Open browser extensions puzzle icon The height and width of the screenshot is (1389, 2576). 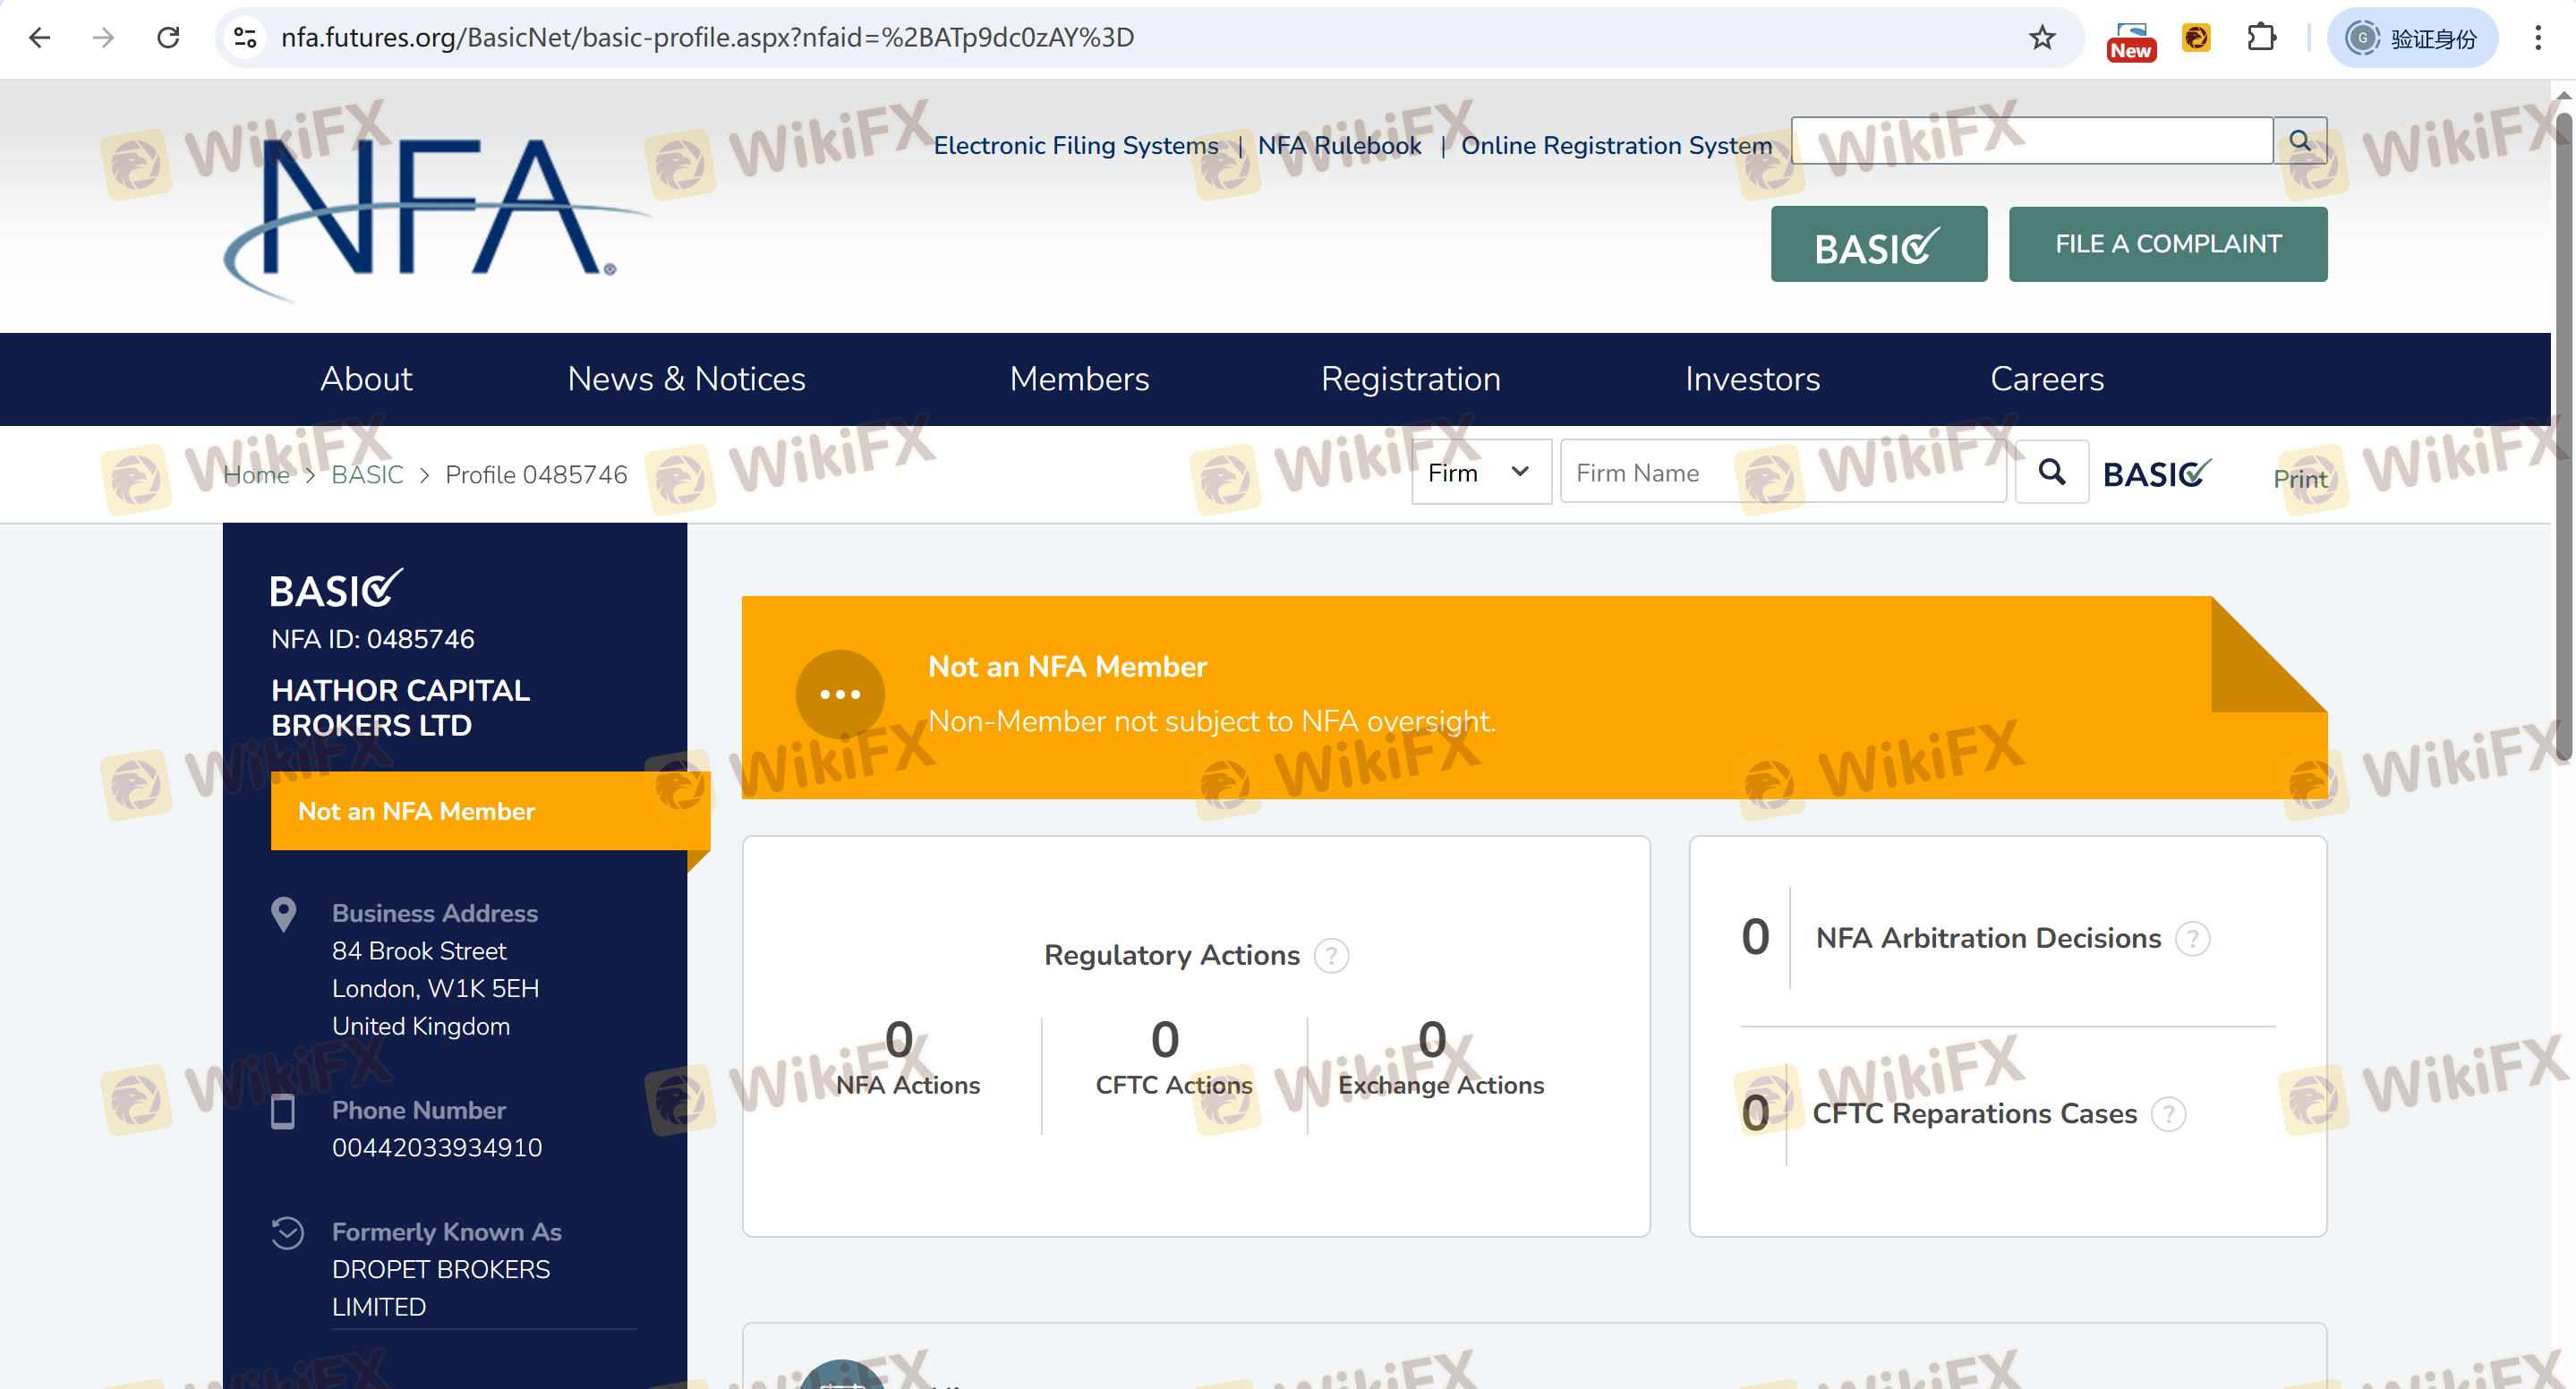[2261, 38]
